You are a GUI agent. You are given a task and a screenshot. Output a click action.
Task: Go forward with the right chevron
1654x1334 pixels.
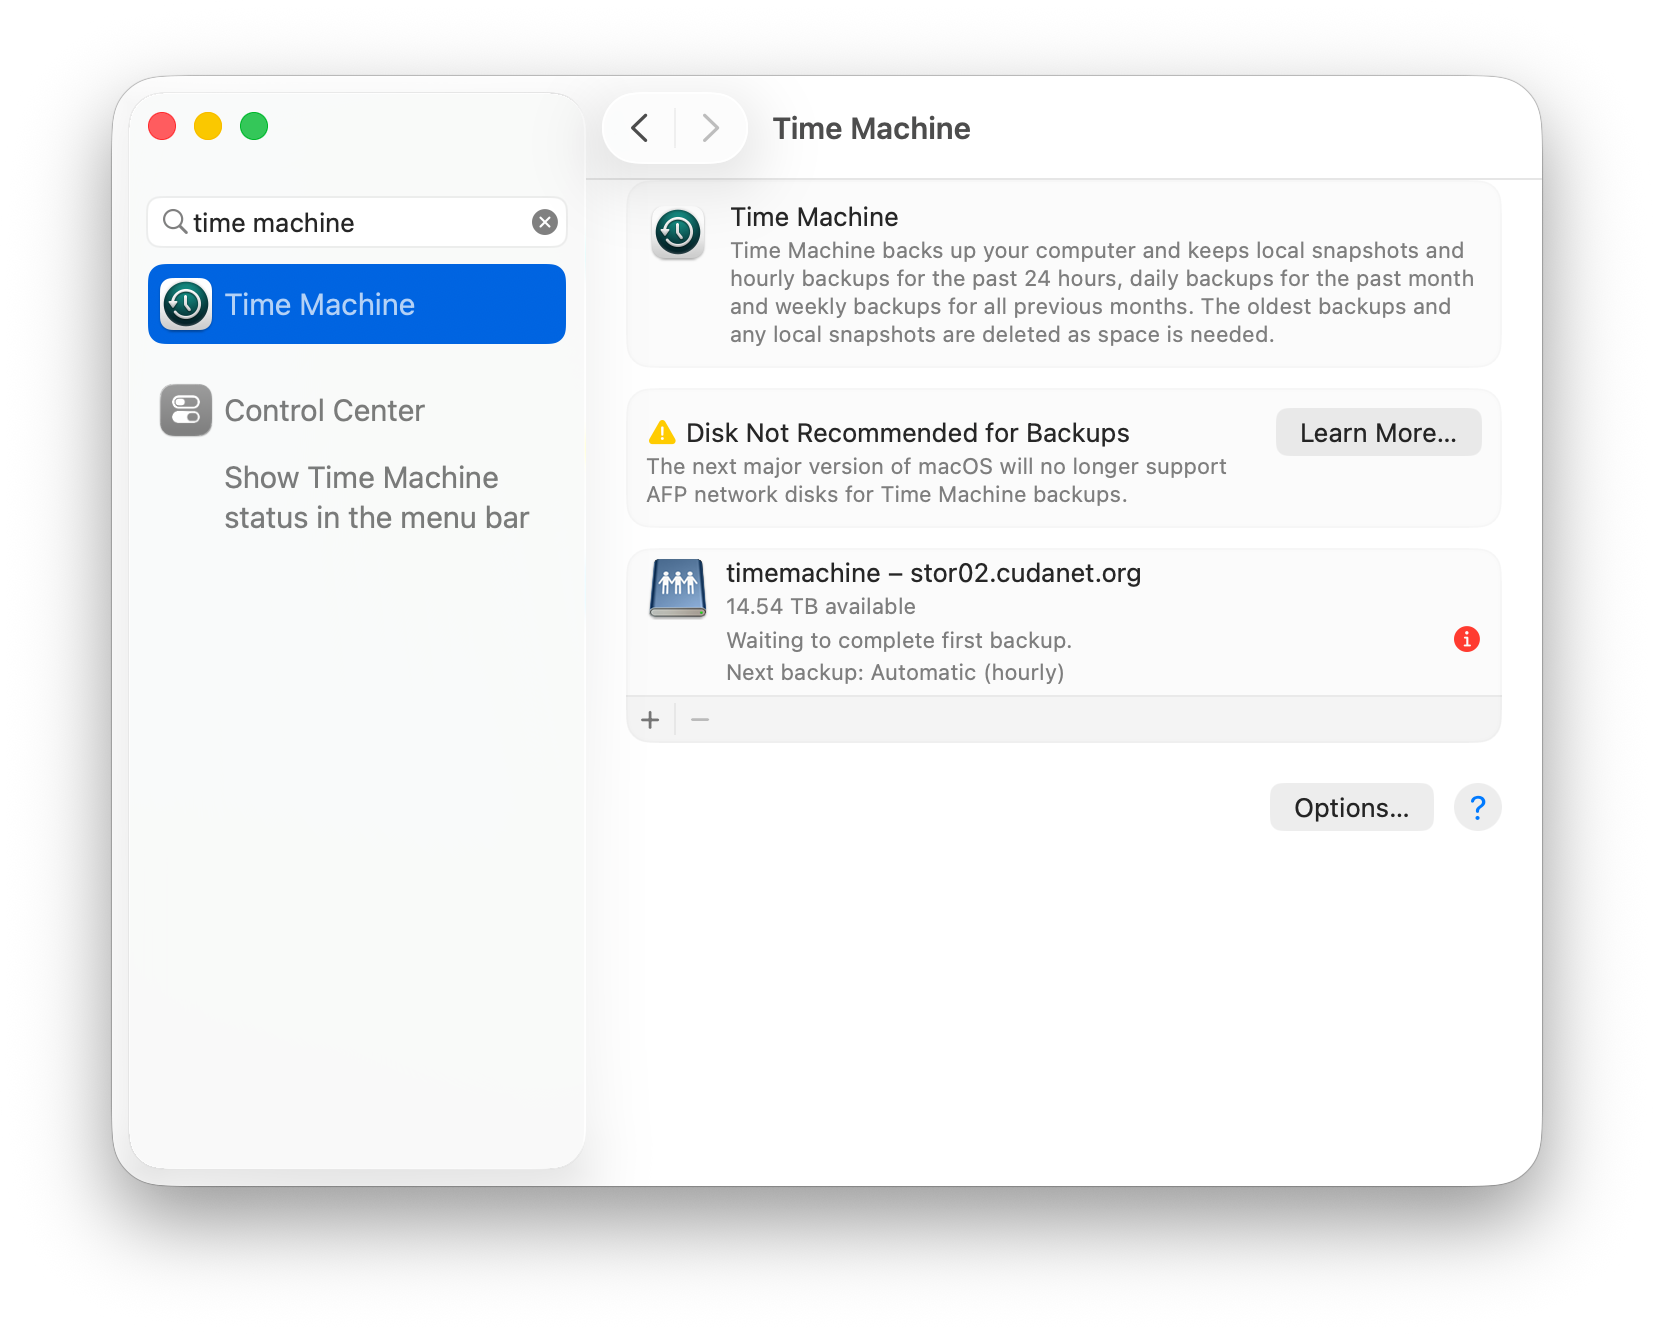(710, 128)
